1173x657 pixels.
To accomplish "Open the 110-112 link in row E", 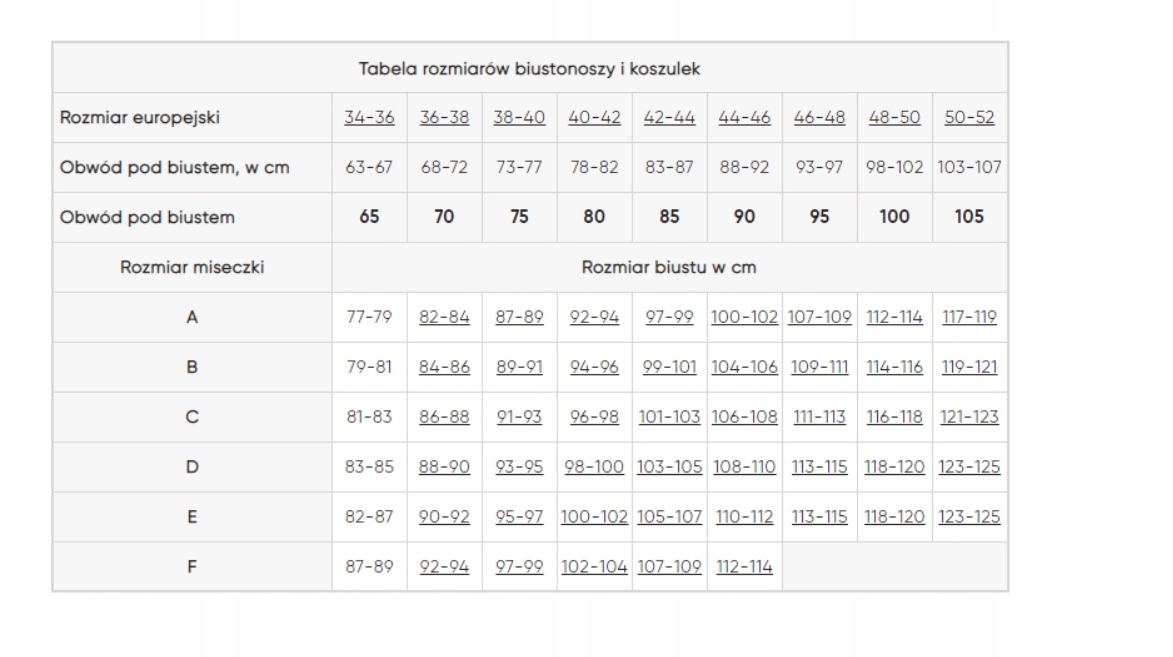I will click(x=744, y=517).
